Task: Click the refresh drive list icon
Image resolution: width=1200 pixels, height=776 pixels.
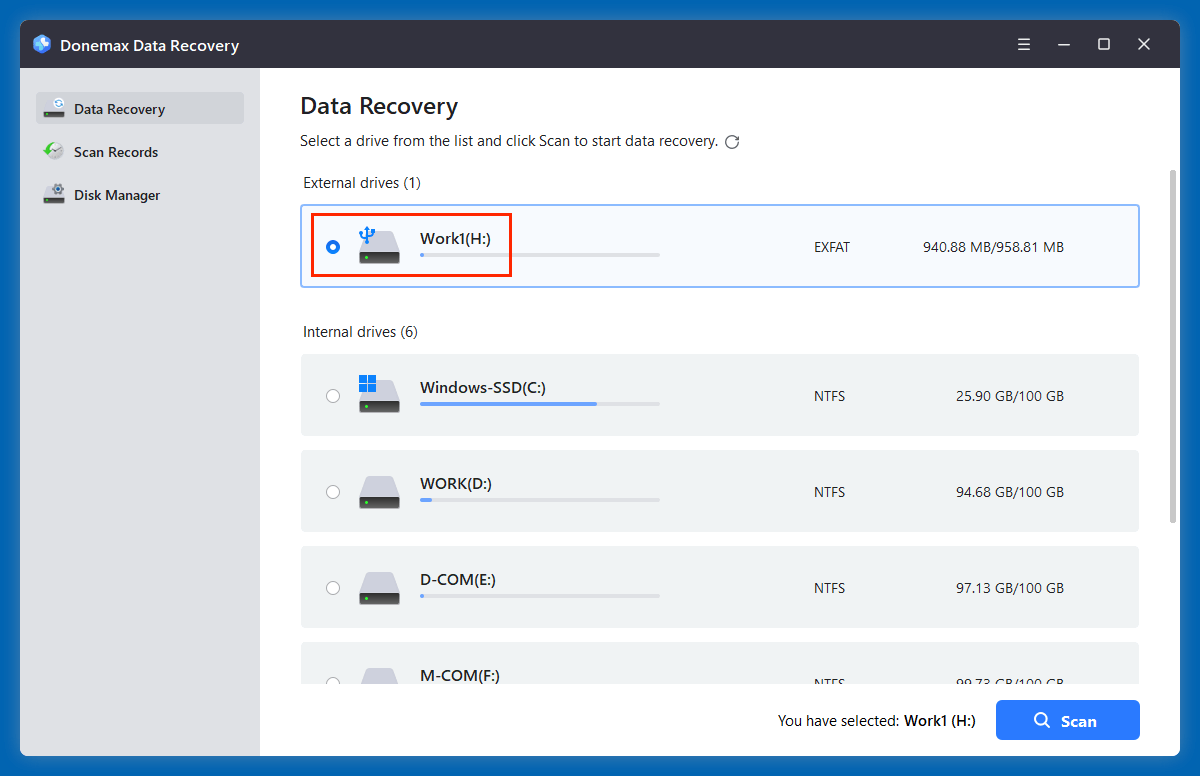Action: pos(732,141)
